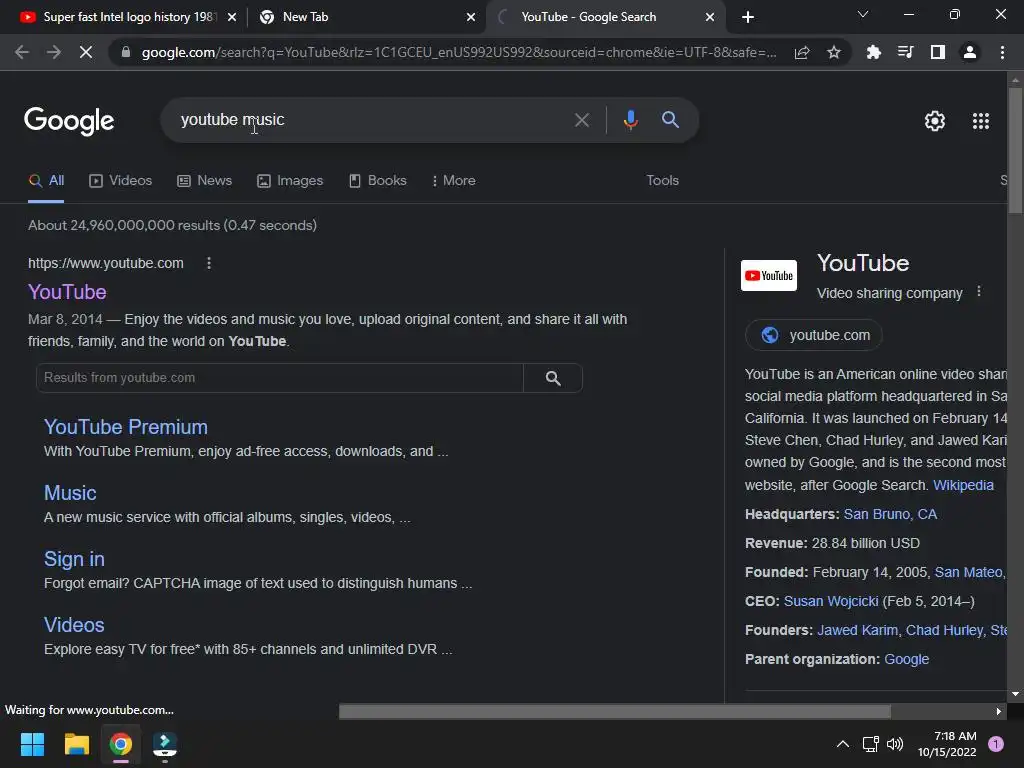This screenshot has height=768, width=1024.
Task: Toggle the Chrome side panel icon
Action: [x=938, y=52]
